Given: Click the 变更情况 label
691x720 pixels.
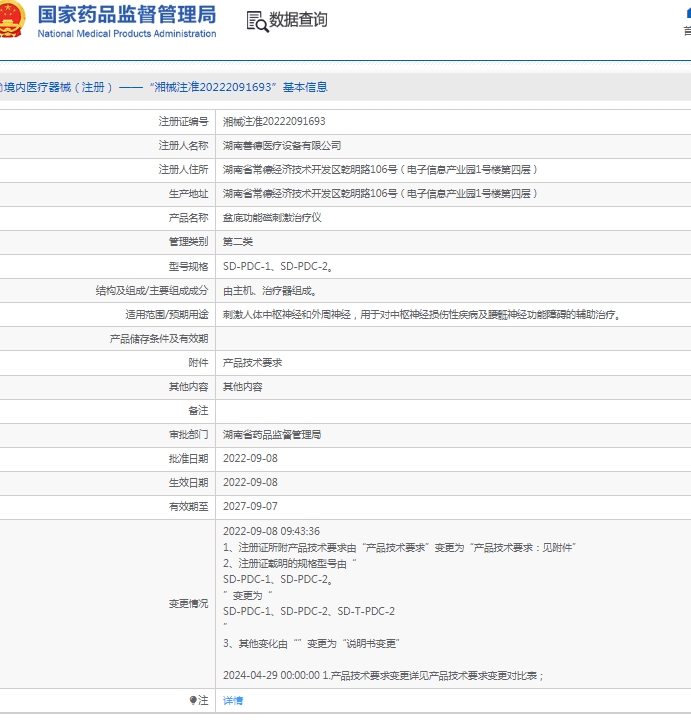Looking at the screenshot, I should pyautogui.click(x=188, y=603).
